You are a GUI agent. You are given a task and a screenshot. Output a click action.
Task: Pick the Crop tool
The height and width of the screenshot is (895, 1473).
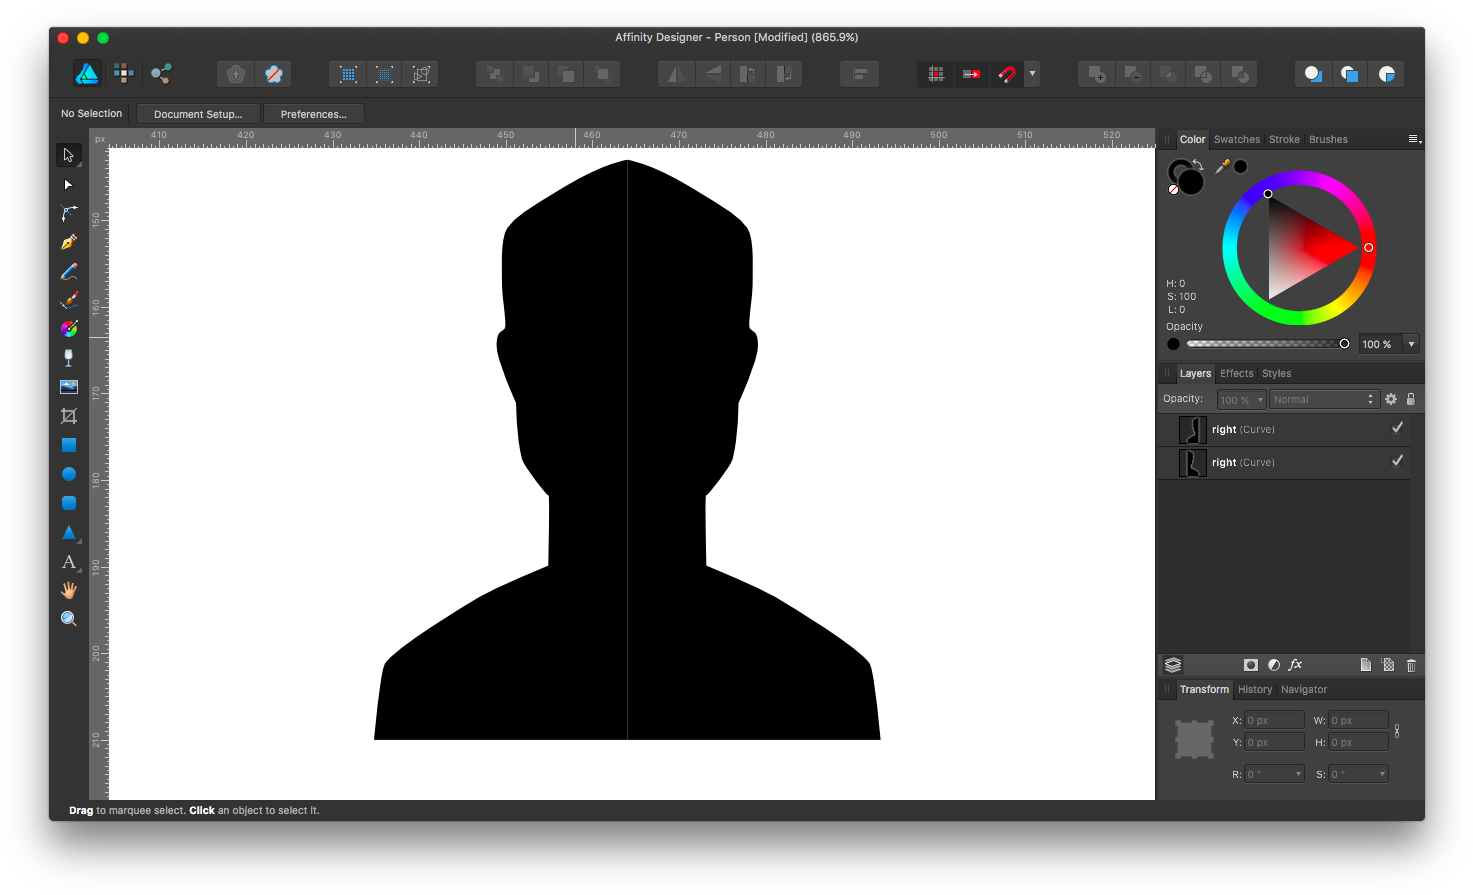68,416
